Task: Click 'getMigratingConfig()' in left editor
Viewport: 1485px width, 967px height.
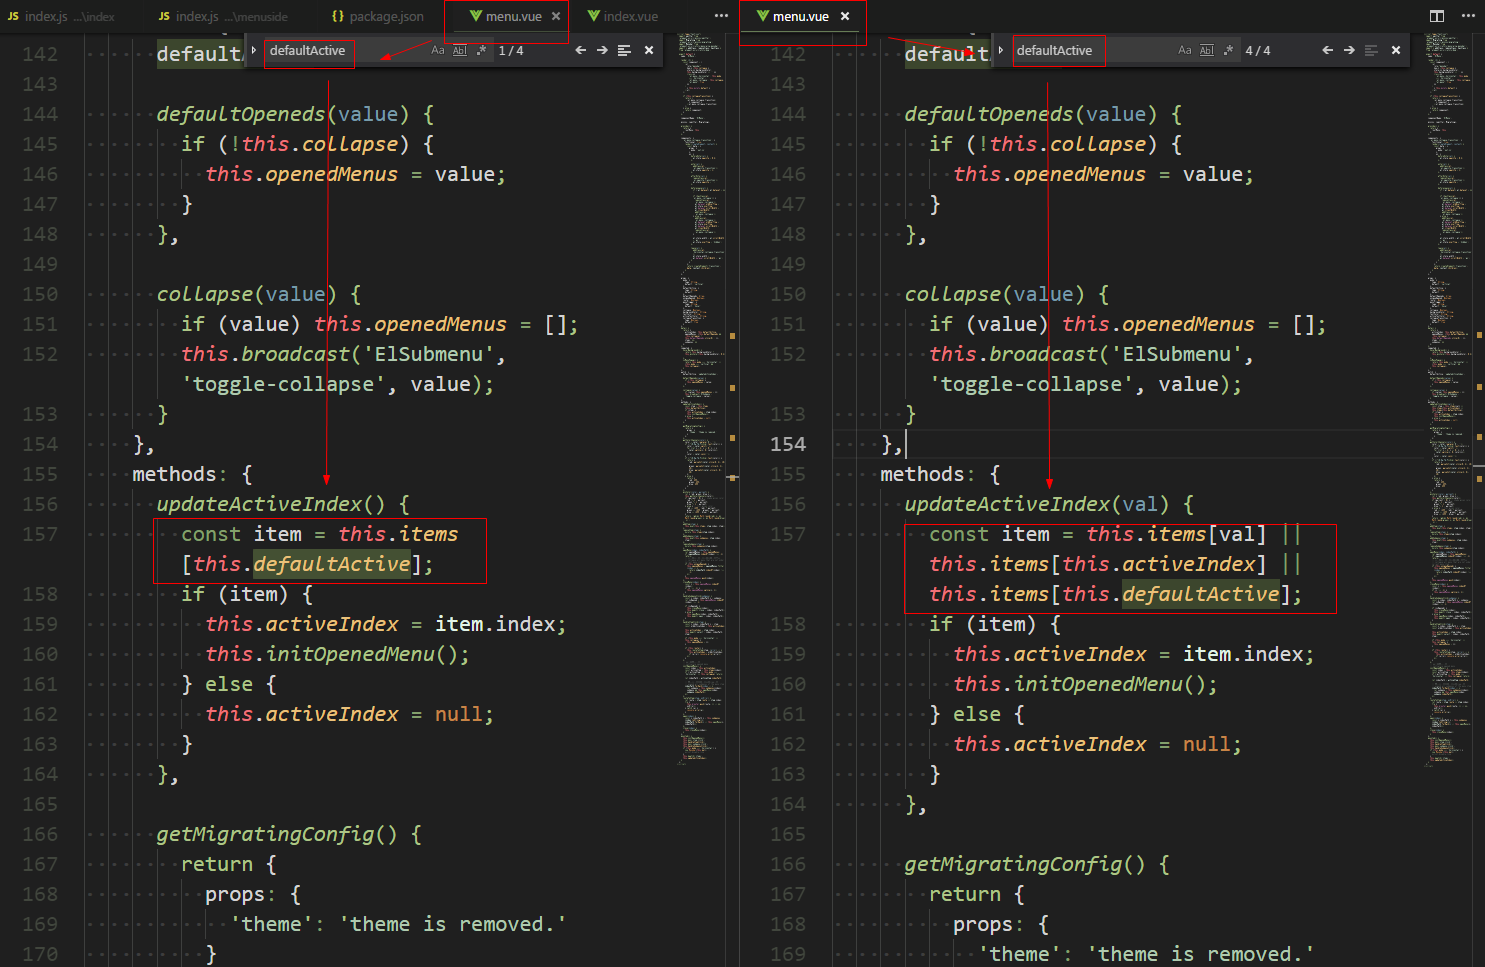Action: point(277,834)
